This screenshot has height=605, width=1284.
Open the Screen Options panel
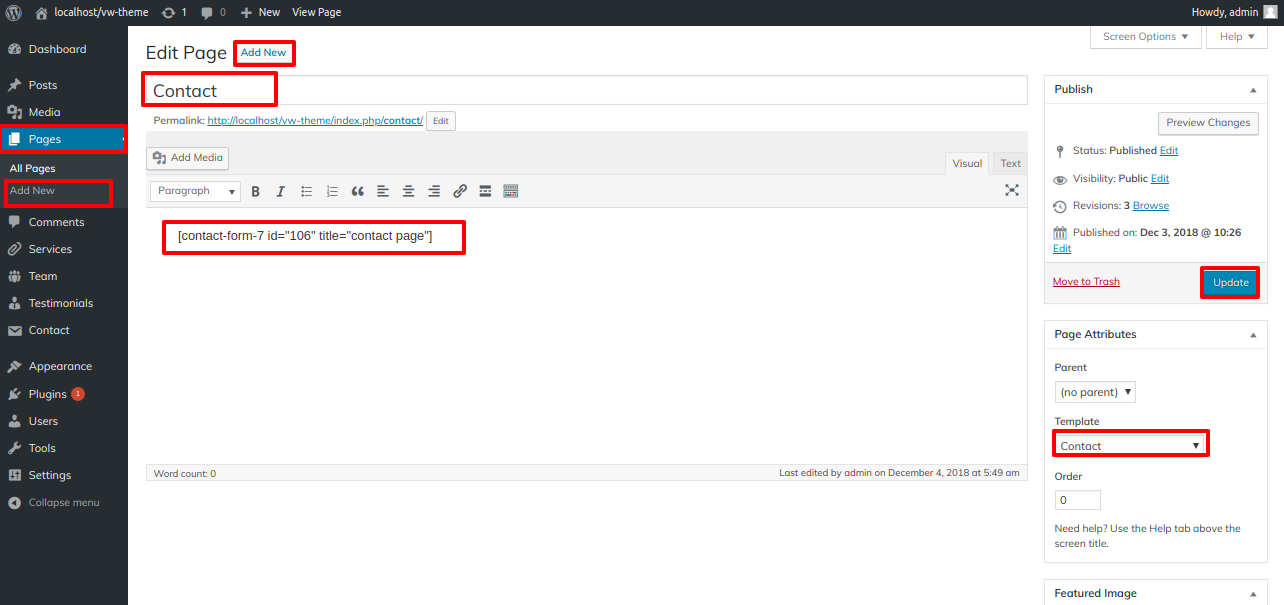[x=1145, y=37]
